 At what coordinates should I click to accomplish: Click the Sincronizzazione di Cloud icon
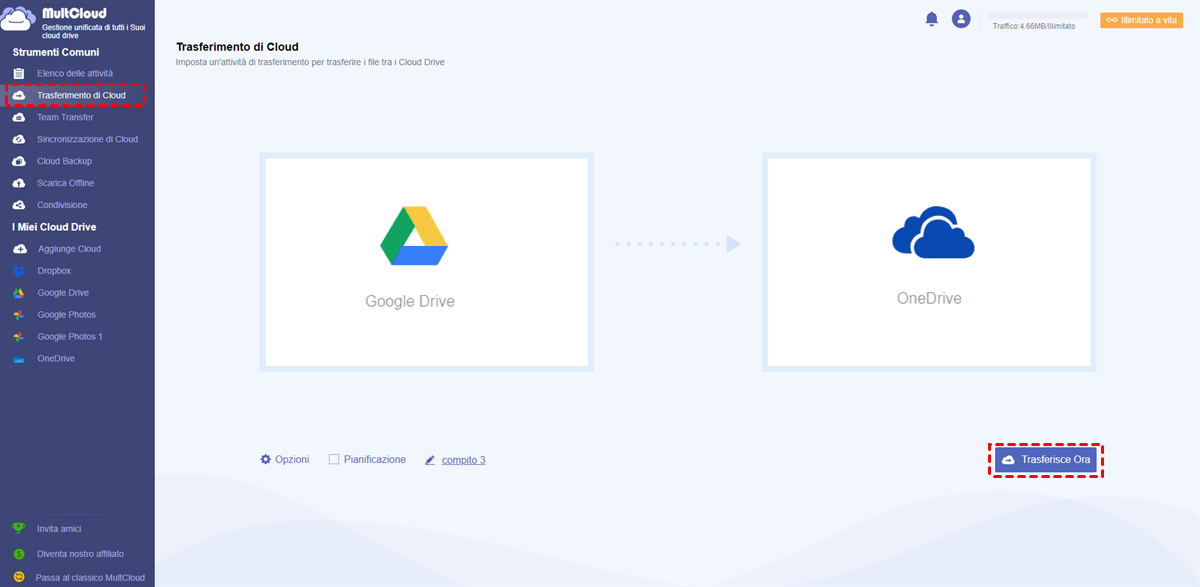18,139
